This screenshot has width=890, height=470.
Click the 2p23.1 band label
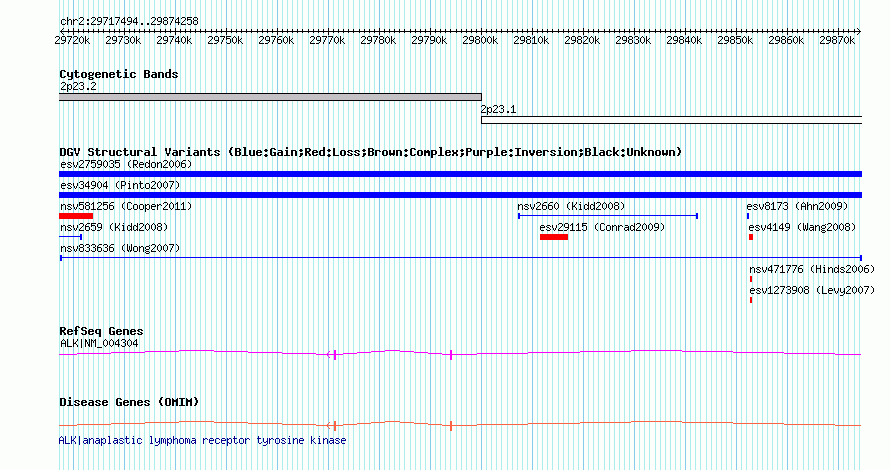point(498,110)
